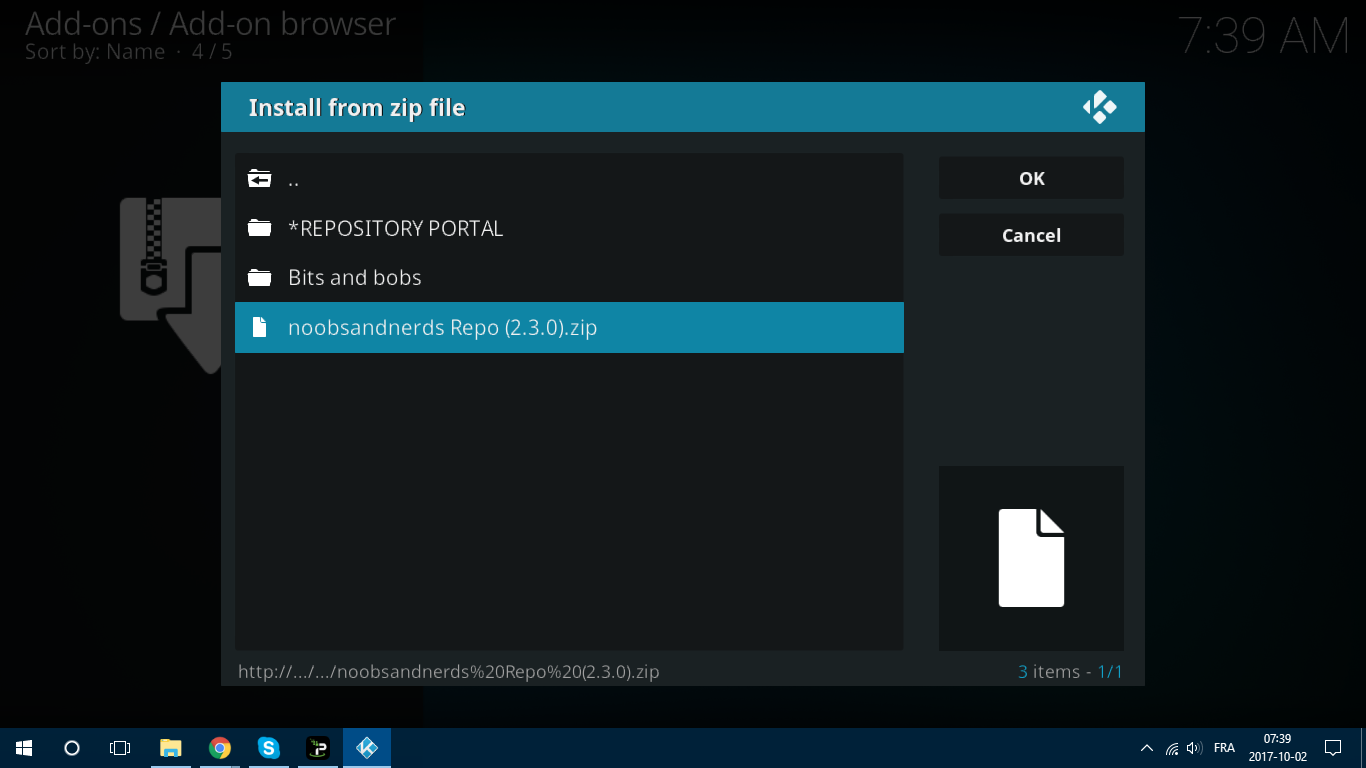Open the Windows Start menu
This screenshot has height=768, width=1366.
[24, 748]
